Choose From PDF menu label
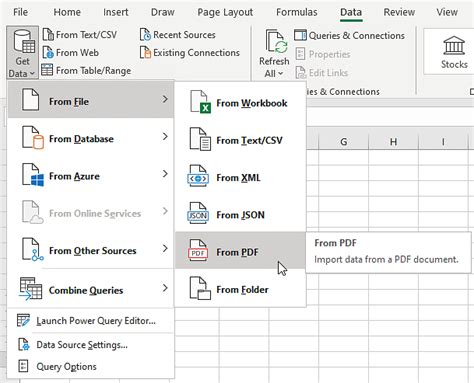This screenshot has width=474, height=383. 237,252
